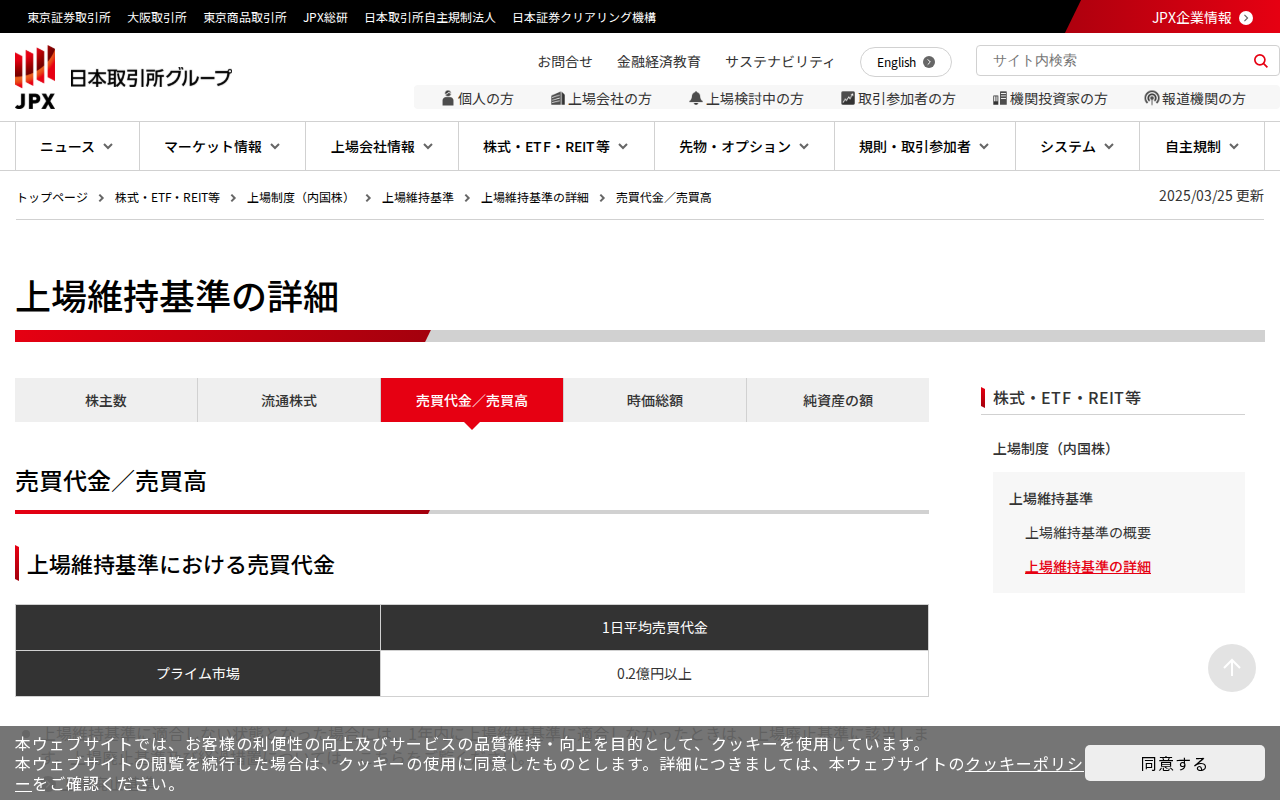Switch site language to English
The image size is (1280, 800).
click(906, 62)
